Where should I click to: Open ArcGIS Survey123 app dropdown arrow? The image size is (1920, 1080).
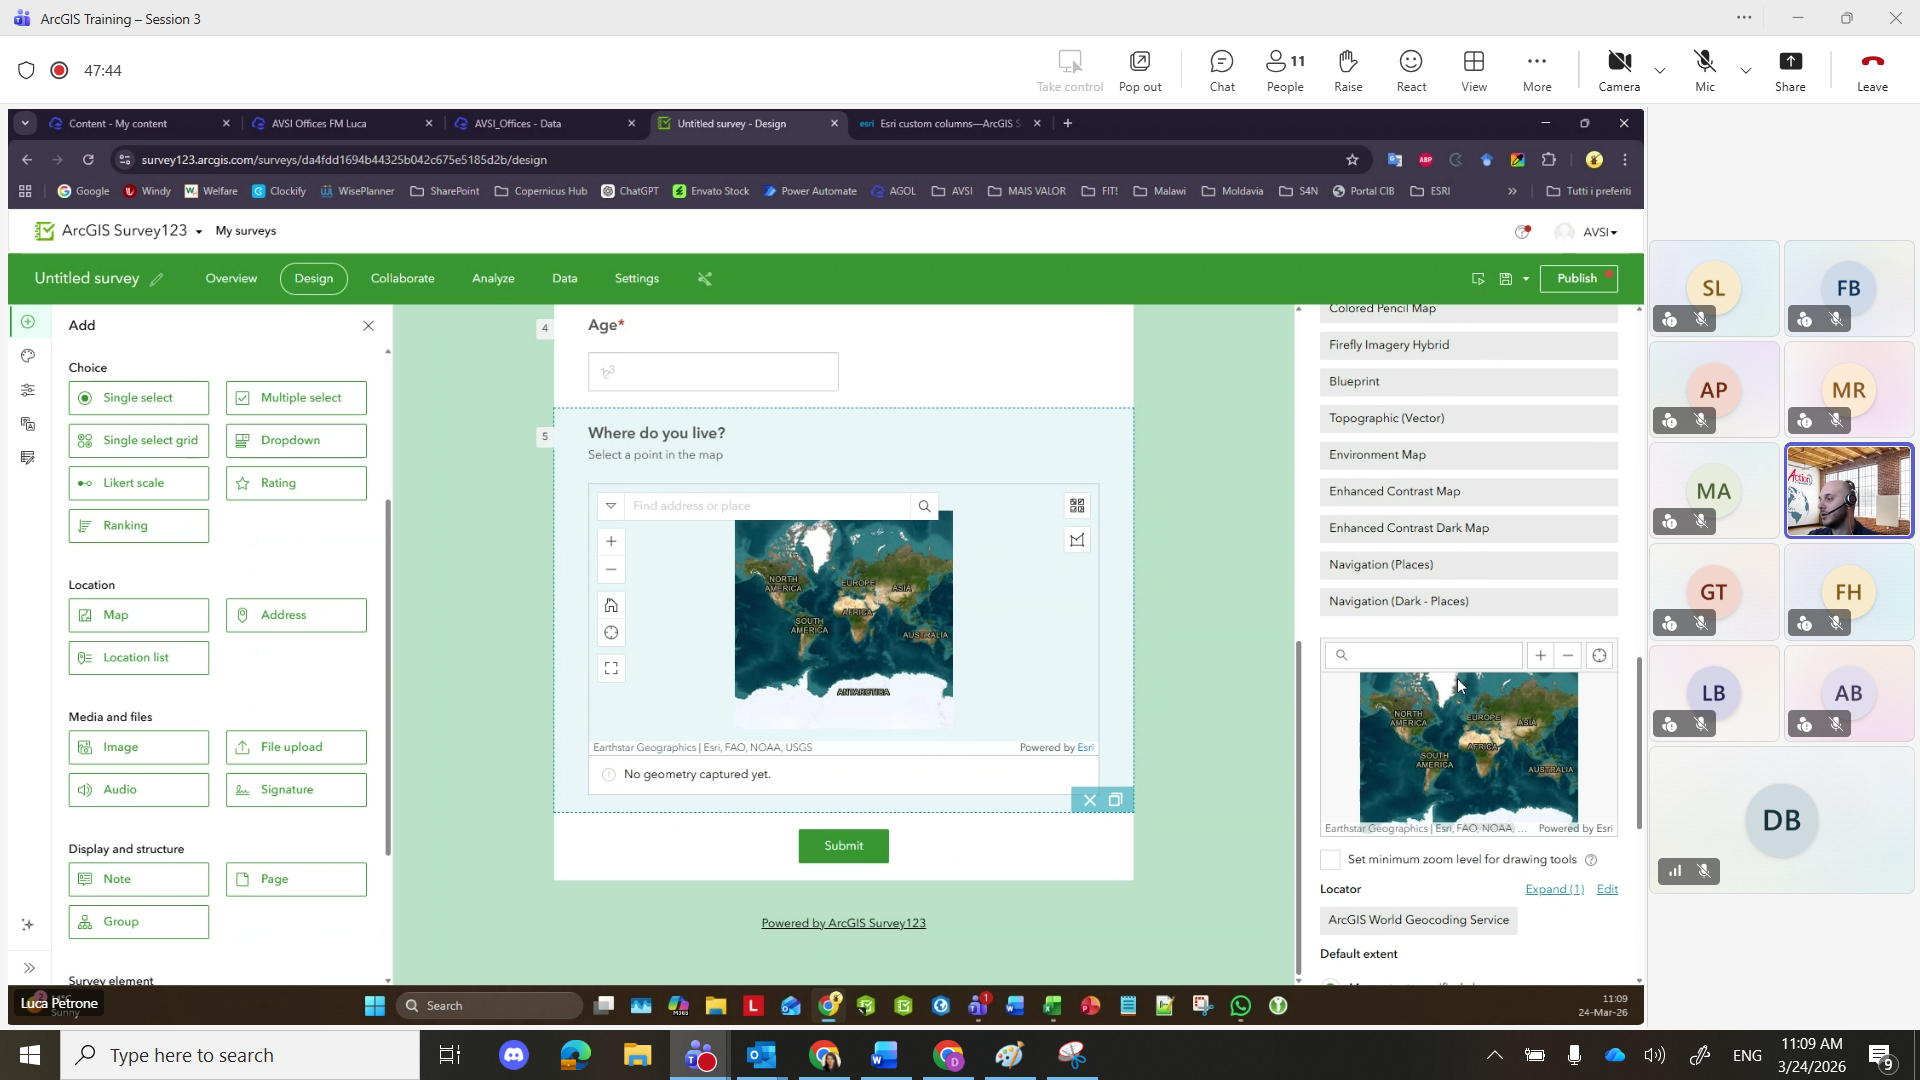[x=199, y=232]
